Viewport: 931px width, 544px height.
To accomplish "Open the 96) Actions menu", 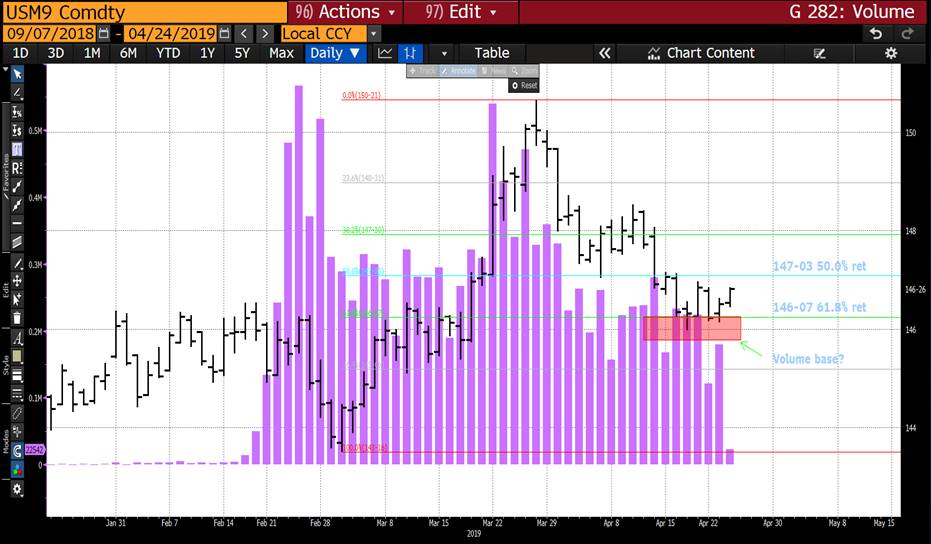I will pyautogui.click(x=347, y=12).
